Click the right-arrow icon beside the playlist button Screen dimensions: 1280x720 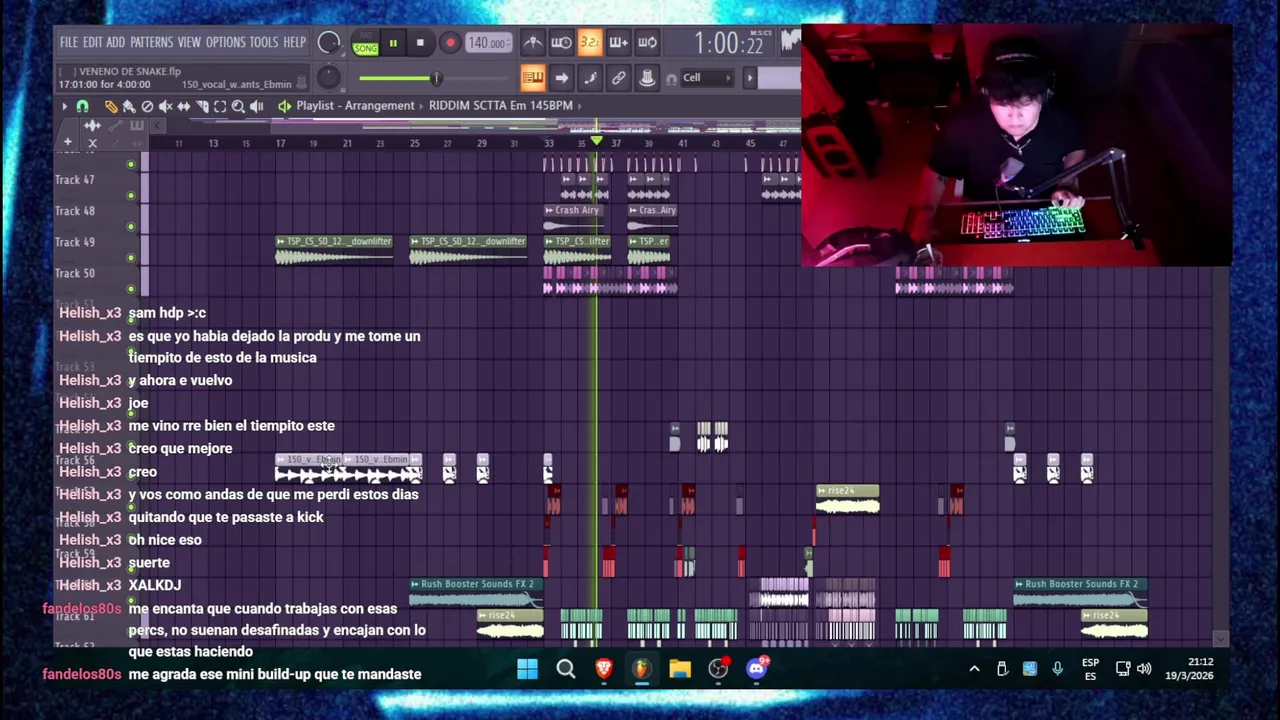[562, 78]
